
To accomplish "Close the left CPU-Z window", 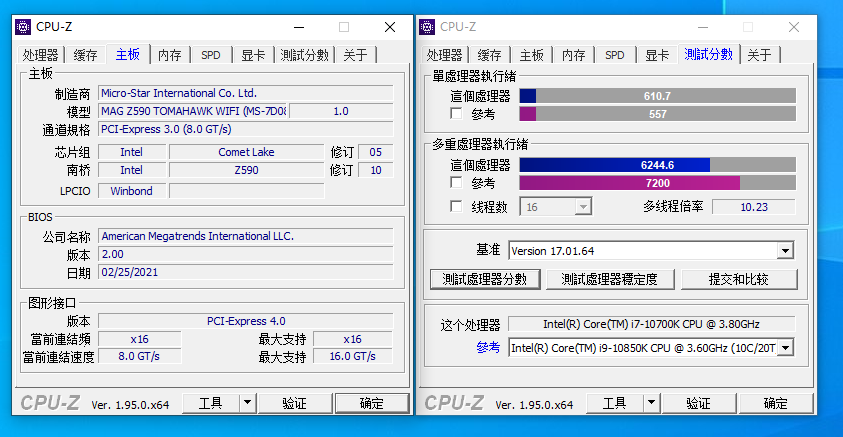I will [x=390, y=27].
